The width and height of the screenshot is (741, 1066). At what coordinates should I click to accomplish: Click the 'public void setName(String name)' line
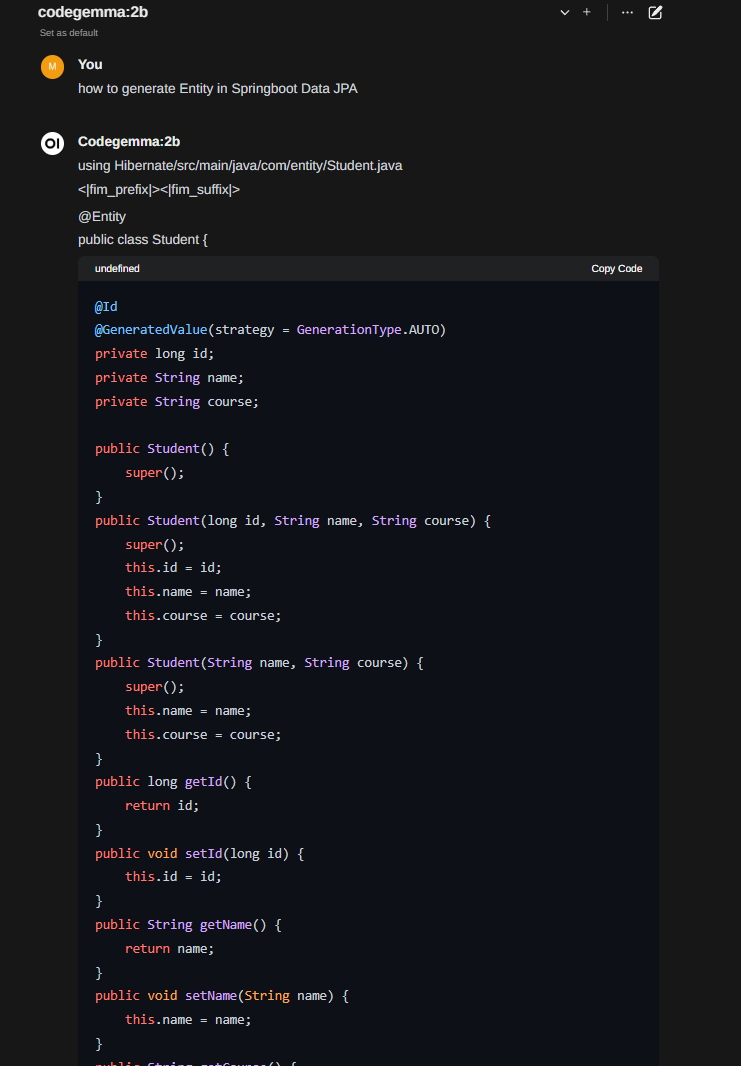[x=222, y=996]
